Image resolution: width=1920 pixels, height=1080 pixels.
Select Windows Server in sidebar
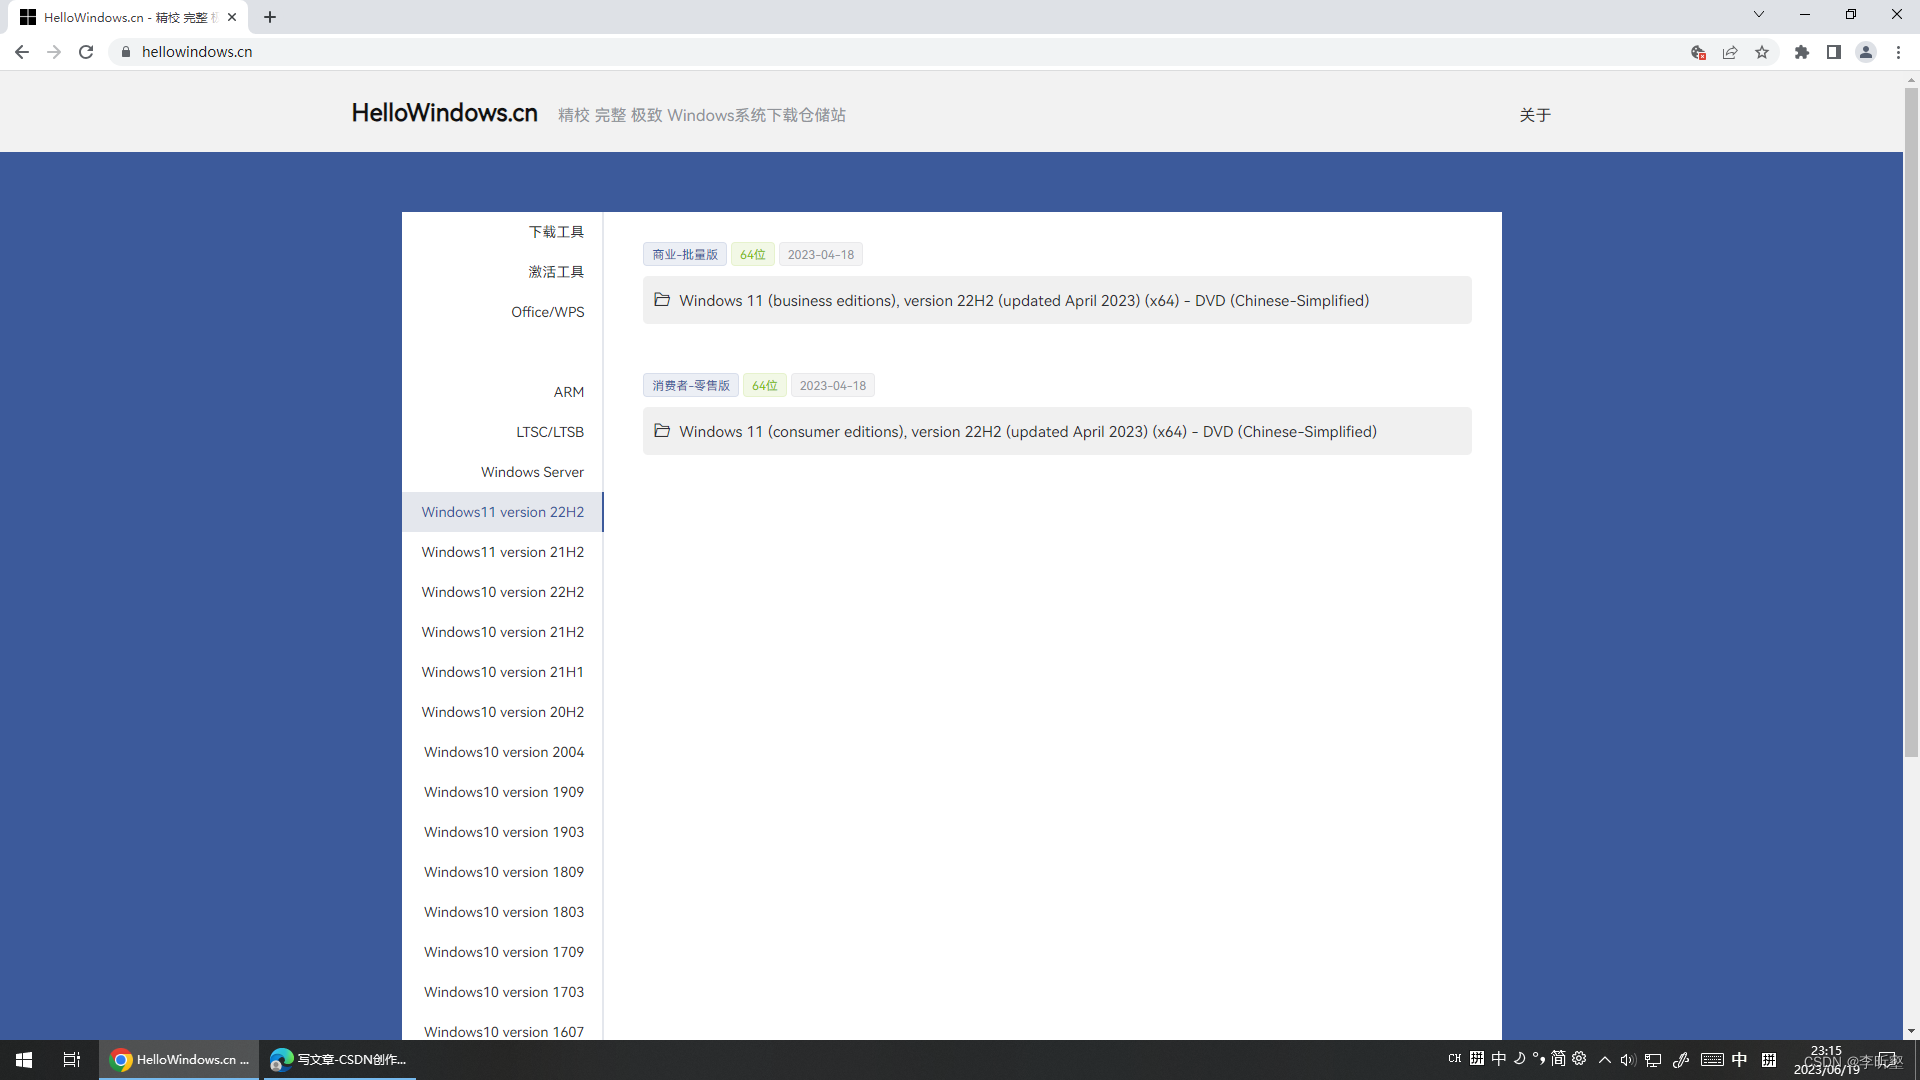[532, 472]
